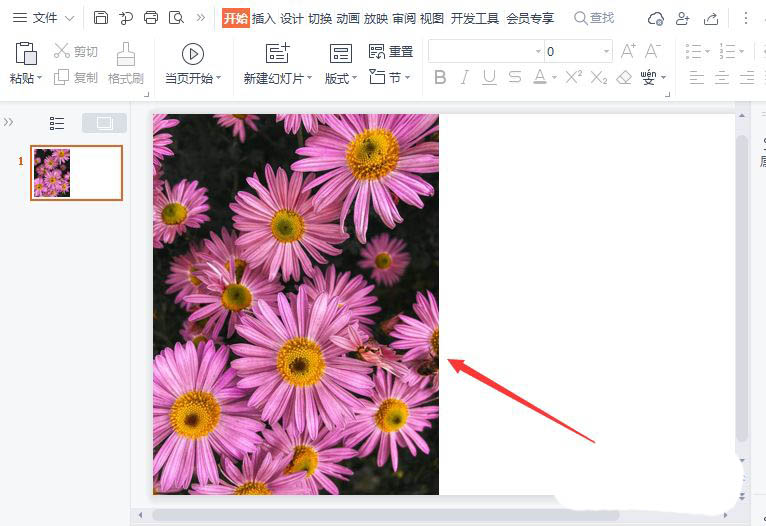Toggle bold text formatting
Image resolution: width=766 pixels, height=526 pixels.
pyautogui.click(x=440, y=77)
